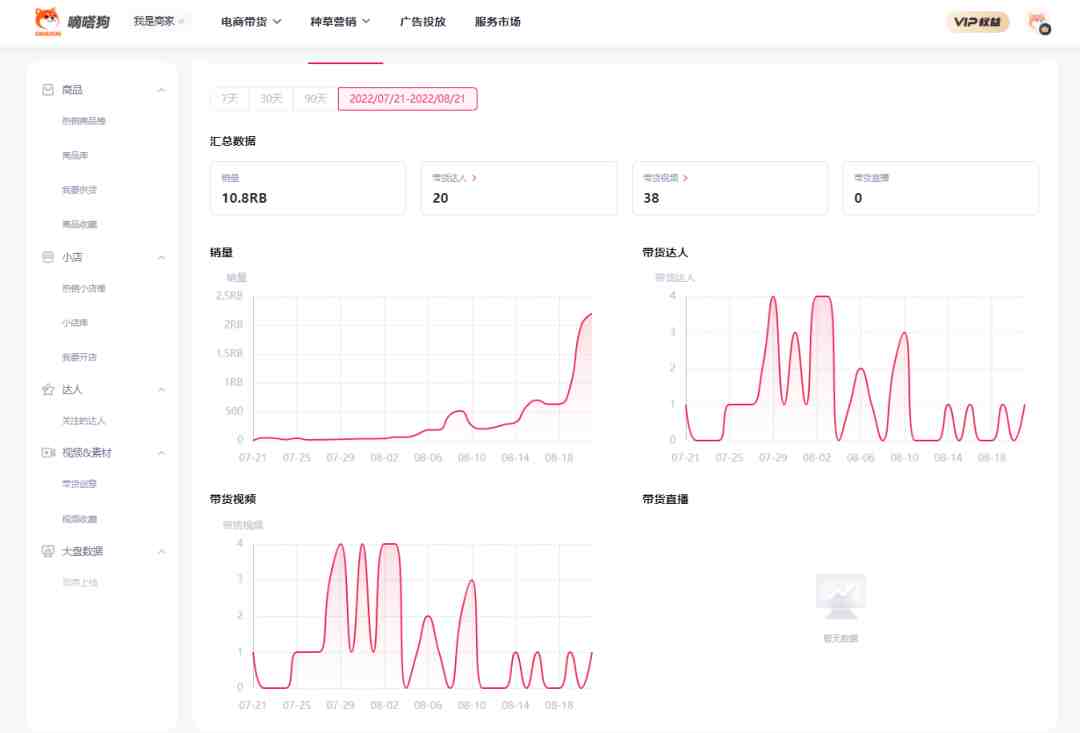Go to 广告投放 page
The width and height of the screenshot is (1080, 733).
423,21
